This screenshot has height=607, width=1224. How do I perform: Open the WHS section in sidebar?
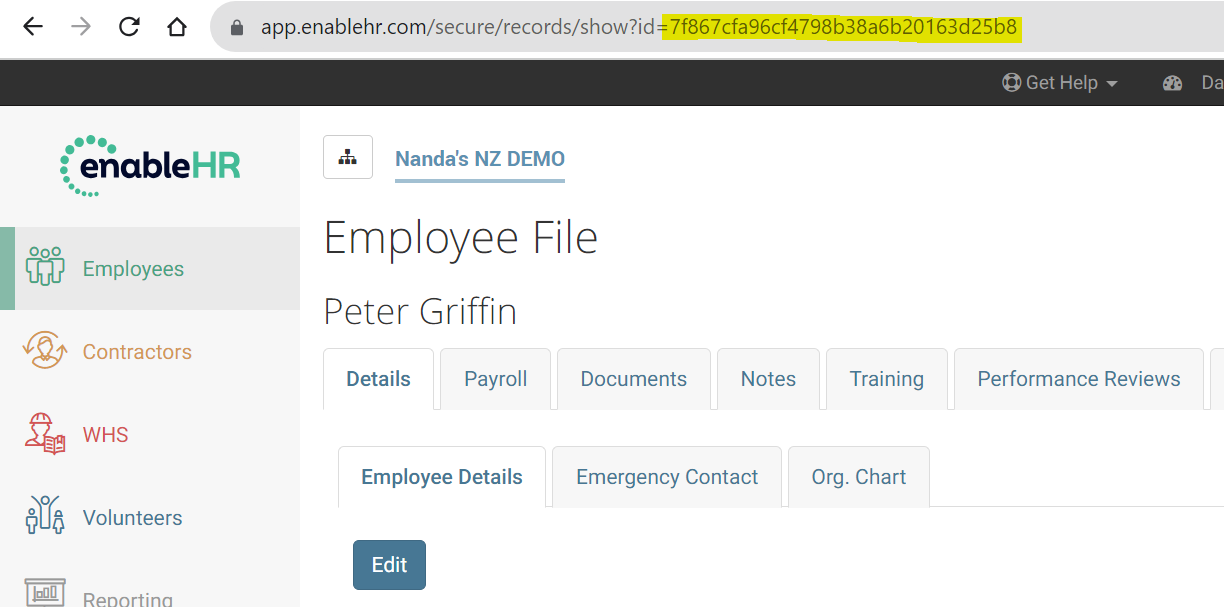(150, 434)
